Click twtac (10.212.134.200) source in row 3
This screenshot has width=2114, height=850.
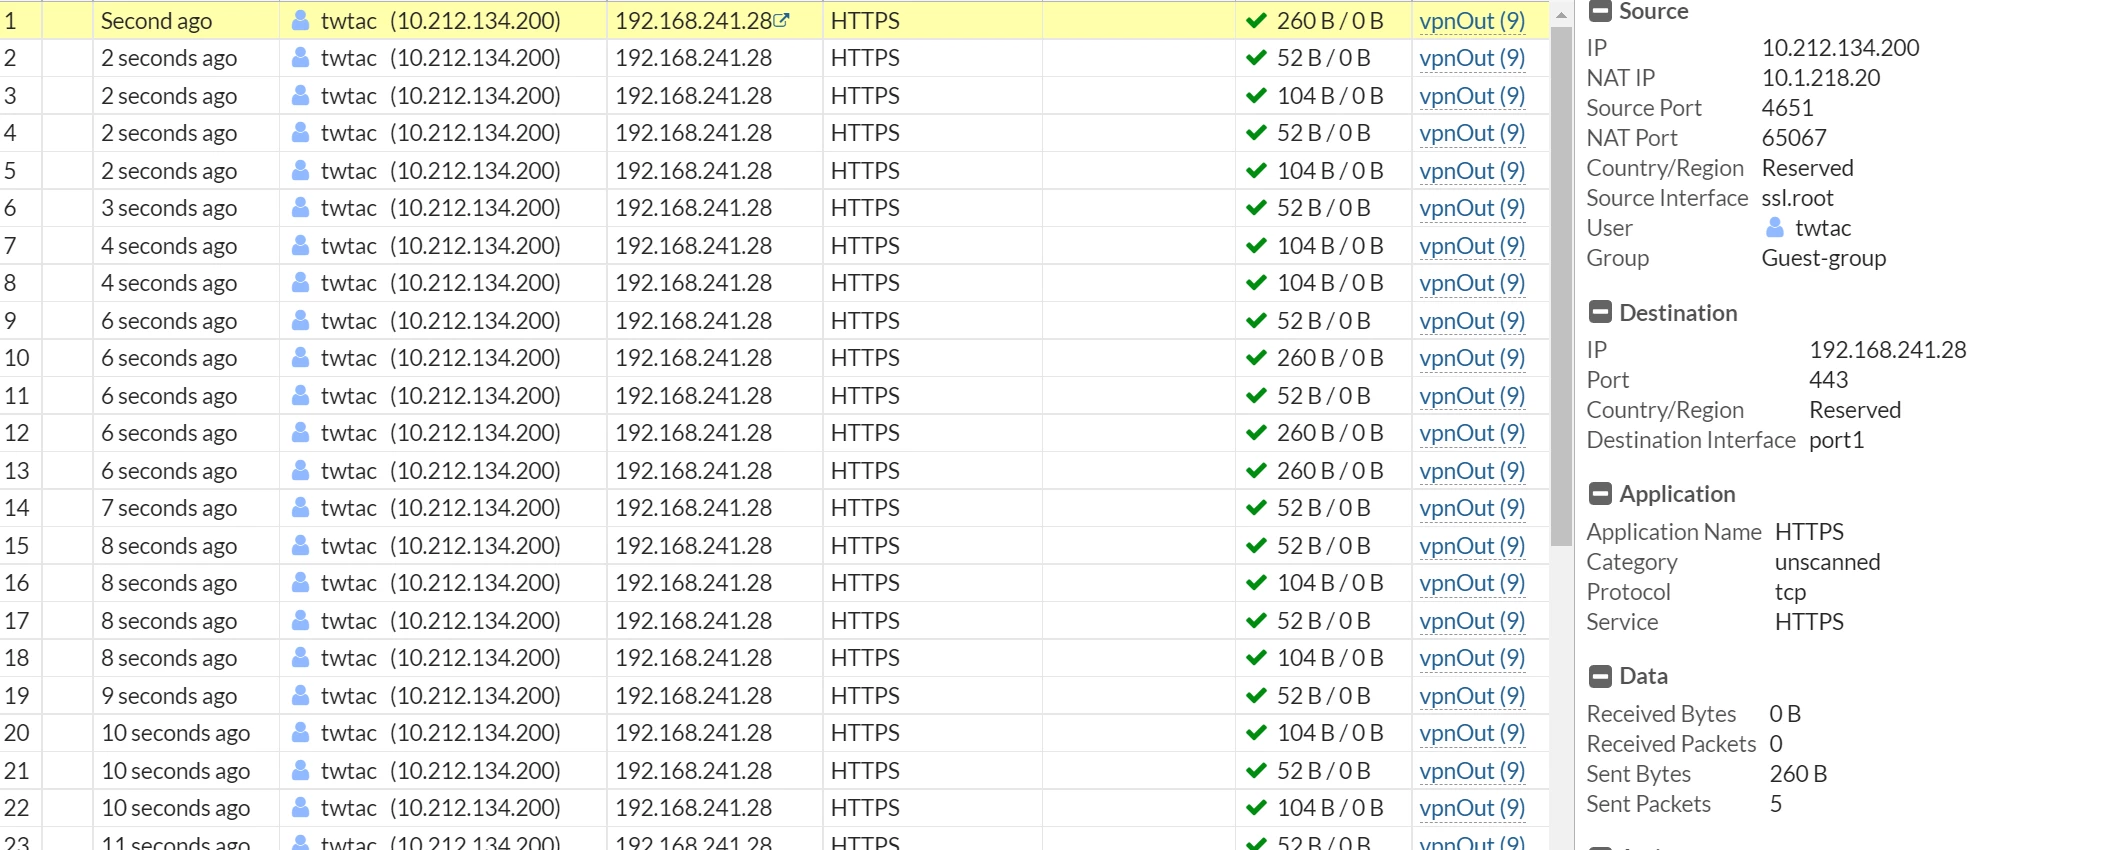[x=440, y=96]
